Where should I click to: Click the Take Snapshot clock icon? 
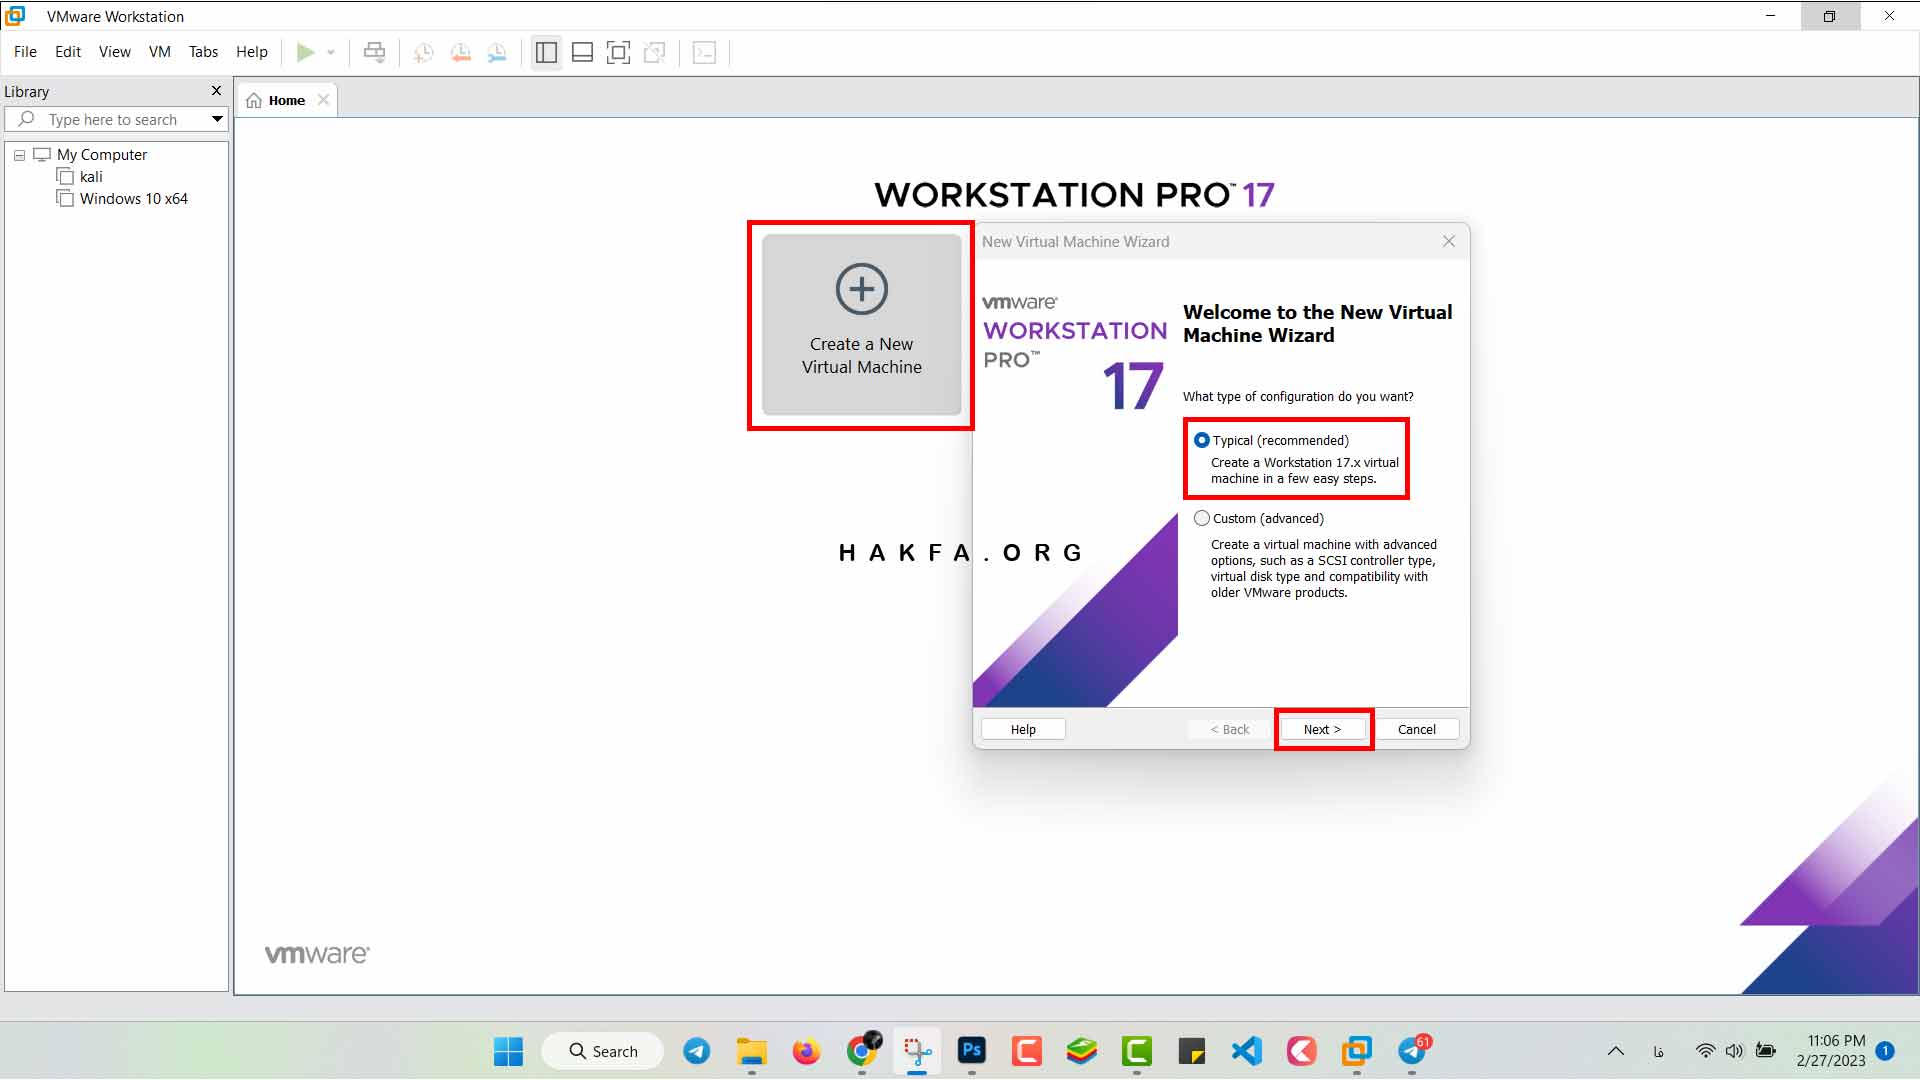click(423, 52)
